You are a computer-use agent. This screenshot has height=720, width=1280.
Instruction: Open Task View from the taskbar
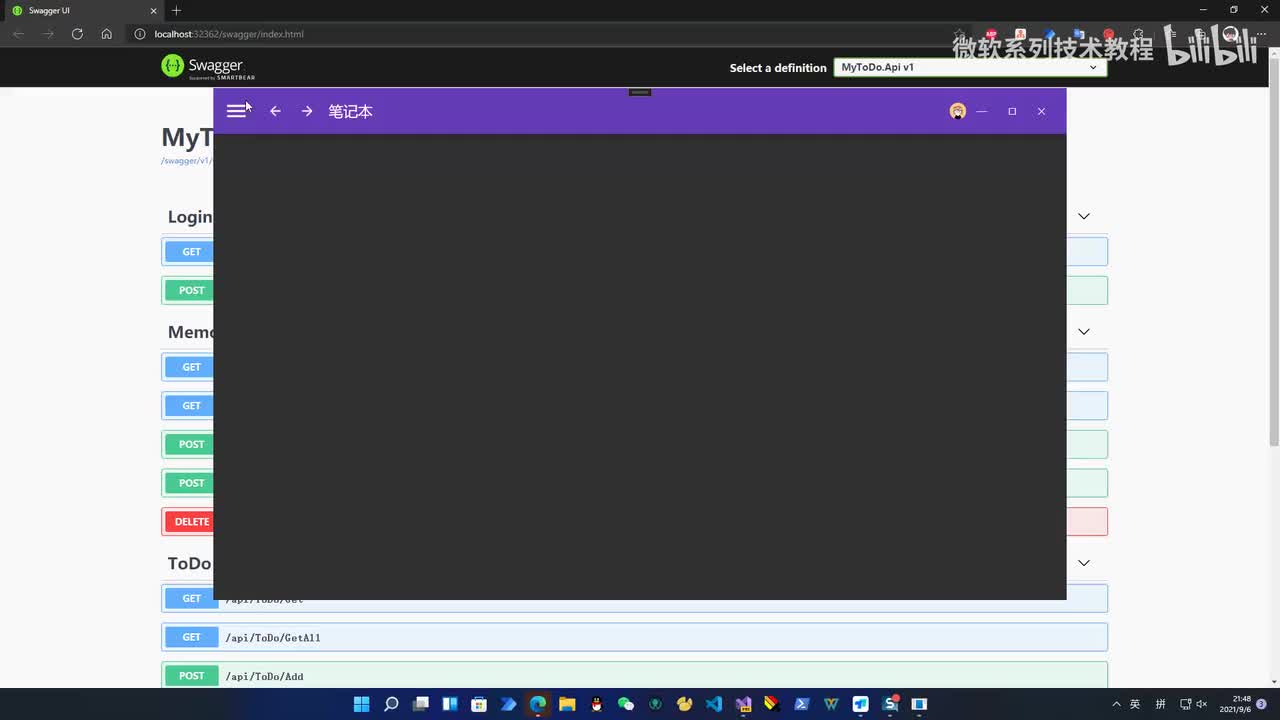pos(421,704)
